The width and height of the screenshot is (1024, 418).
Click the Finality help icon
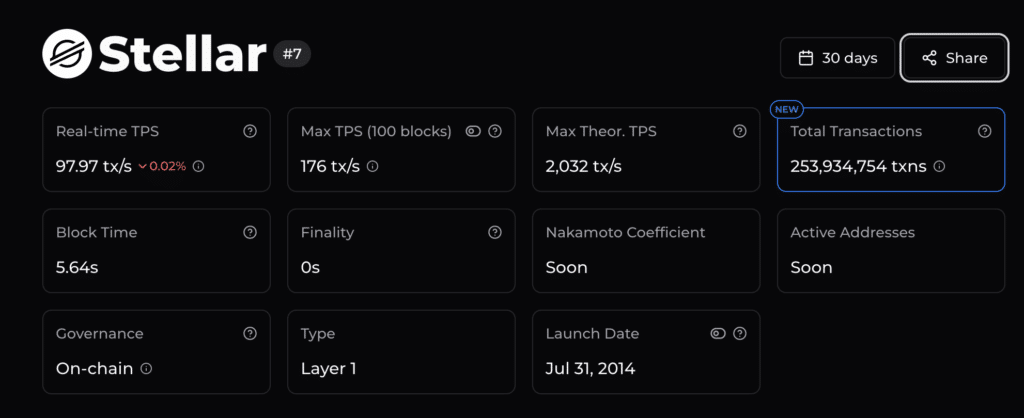coord(495,232)
